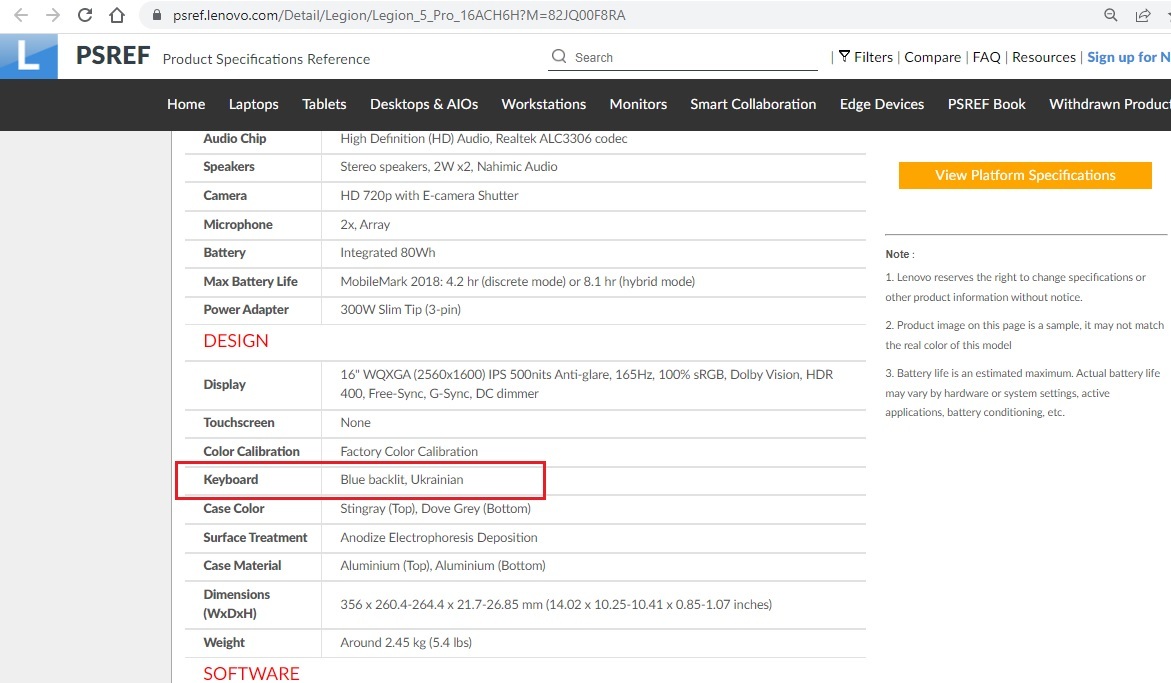Go to the browser home page icon
This screenshot has width=1171, height=683.
pyautogui.click(x=117, y=15)
